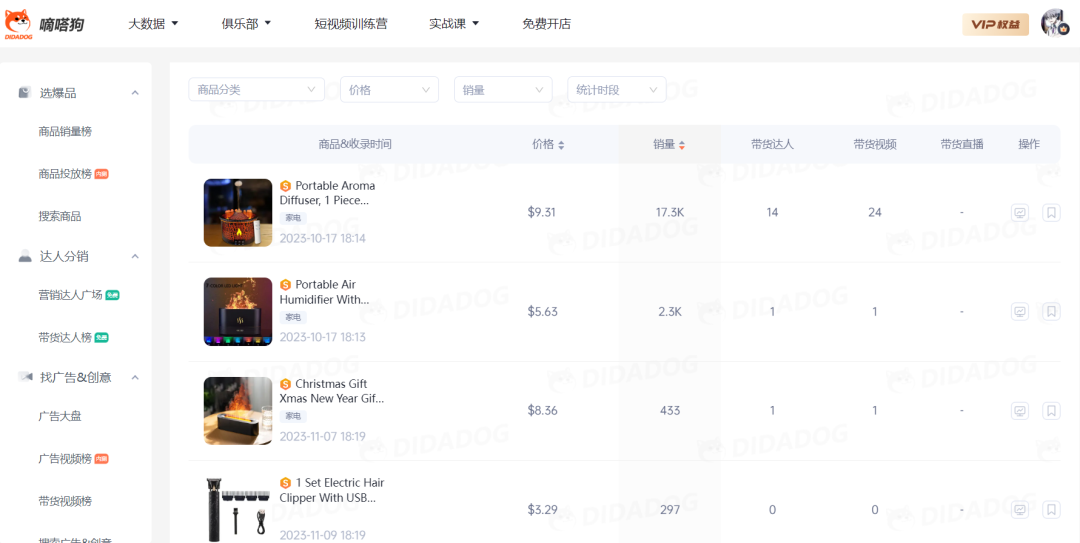Collapse the 选爆品 sidebar section
Viewport: 1080px width, 543px height.
(x=135, y=93)
